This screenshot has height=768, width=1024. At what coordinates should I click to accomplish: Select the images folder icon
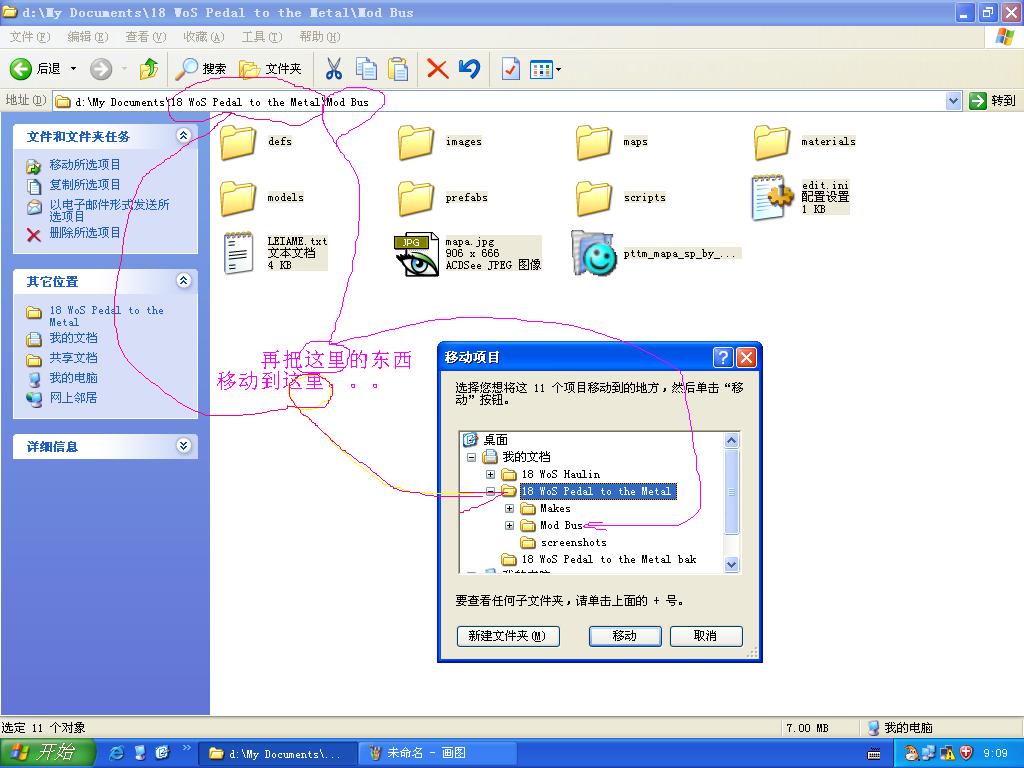416,143
